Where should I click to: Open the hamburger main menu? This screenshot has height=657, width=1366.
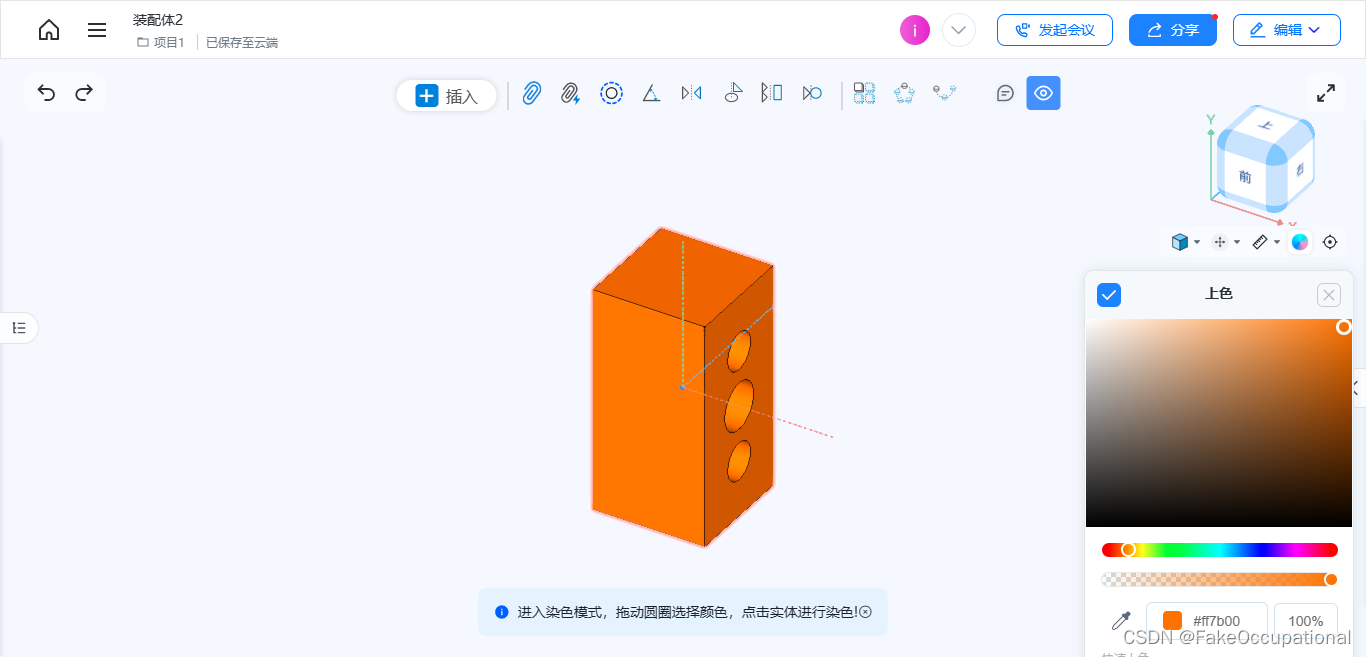tap(97, 30)
